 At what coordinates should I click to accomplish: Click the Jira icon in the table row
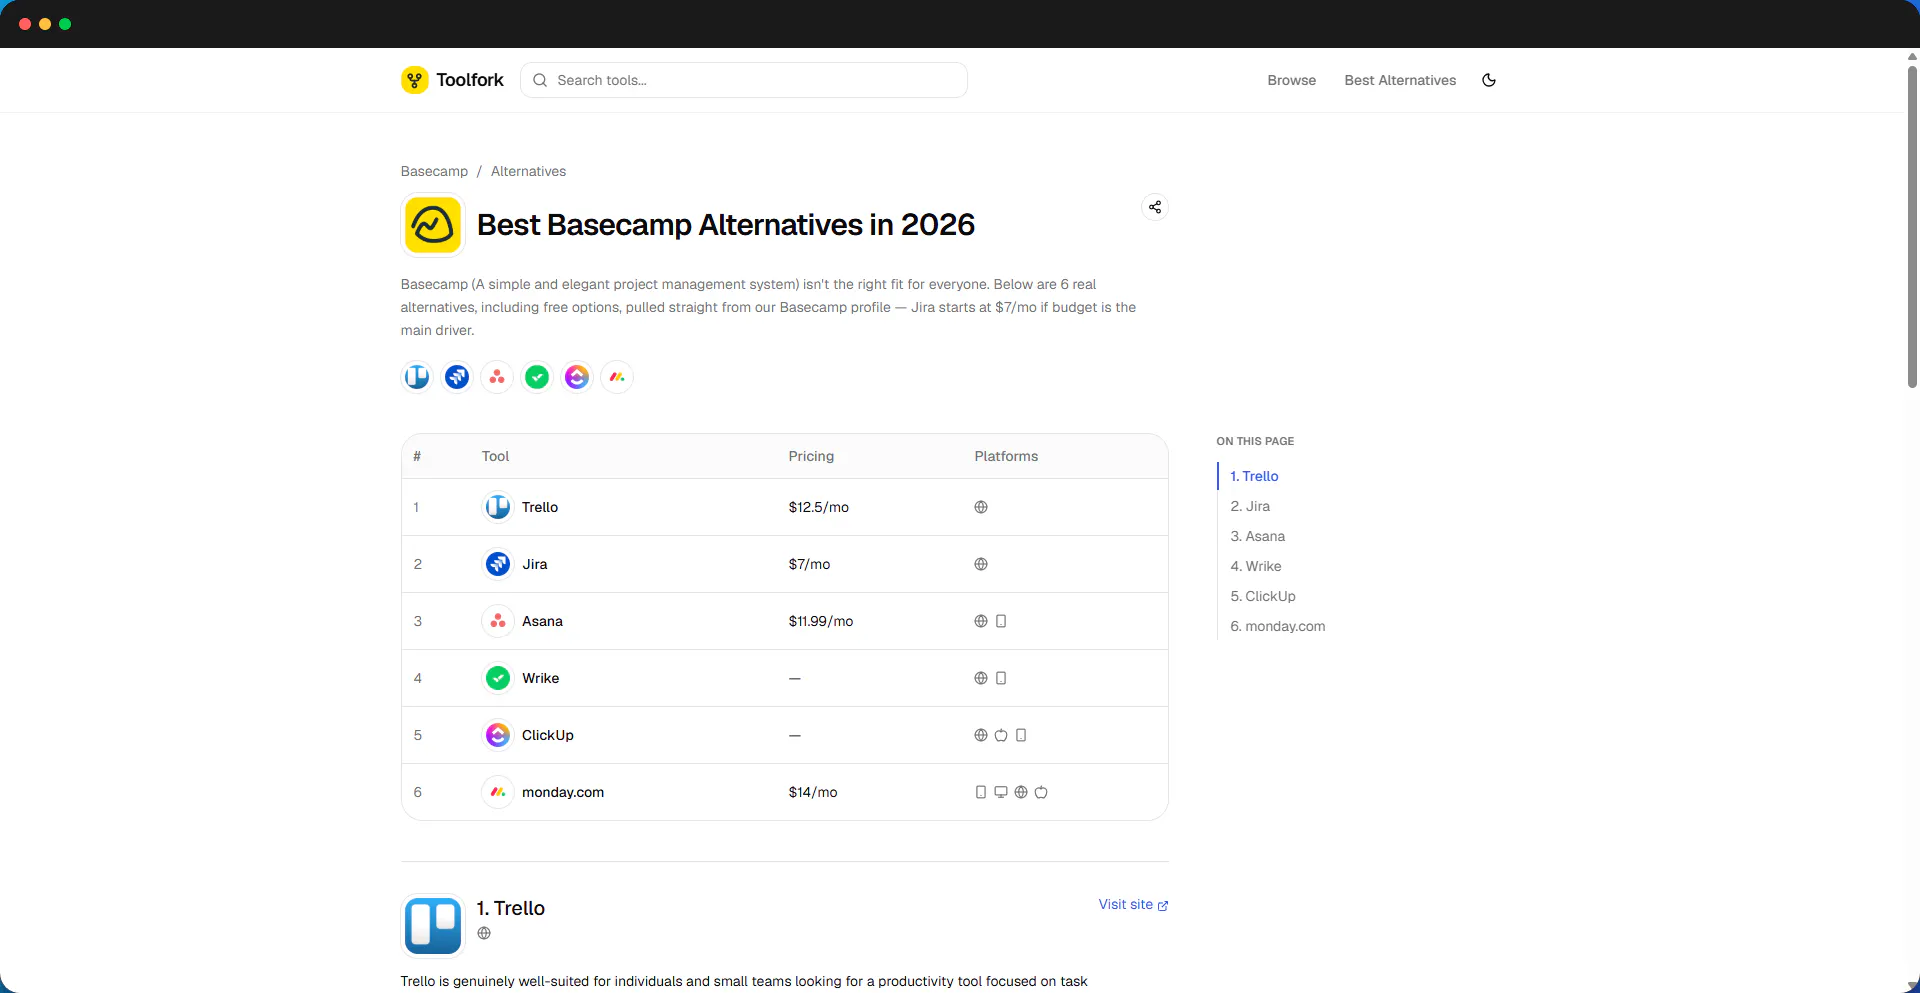coord(498,564)
